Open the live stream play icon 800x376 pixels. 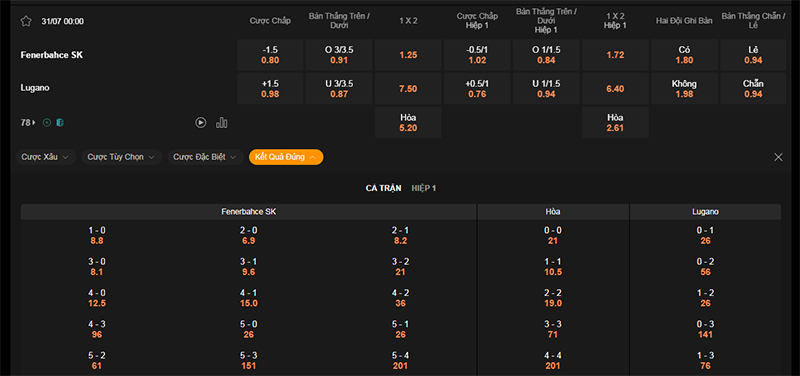point(201,122)
